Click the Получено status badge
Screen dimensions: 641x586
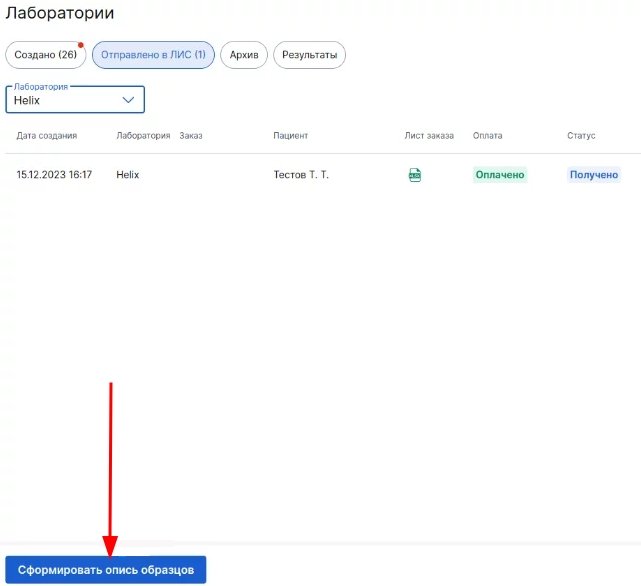coord(594,175)
